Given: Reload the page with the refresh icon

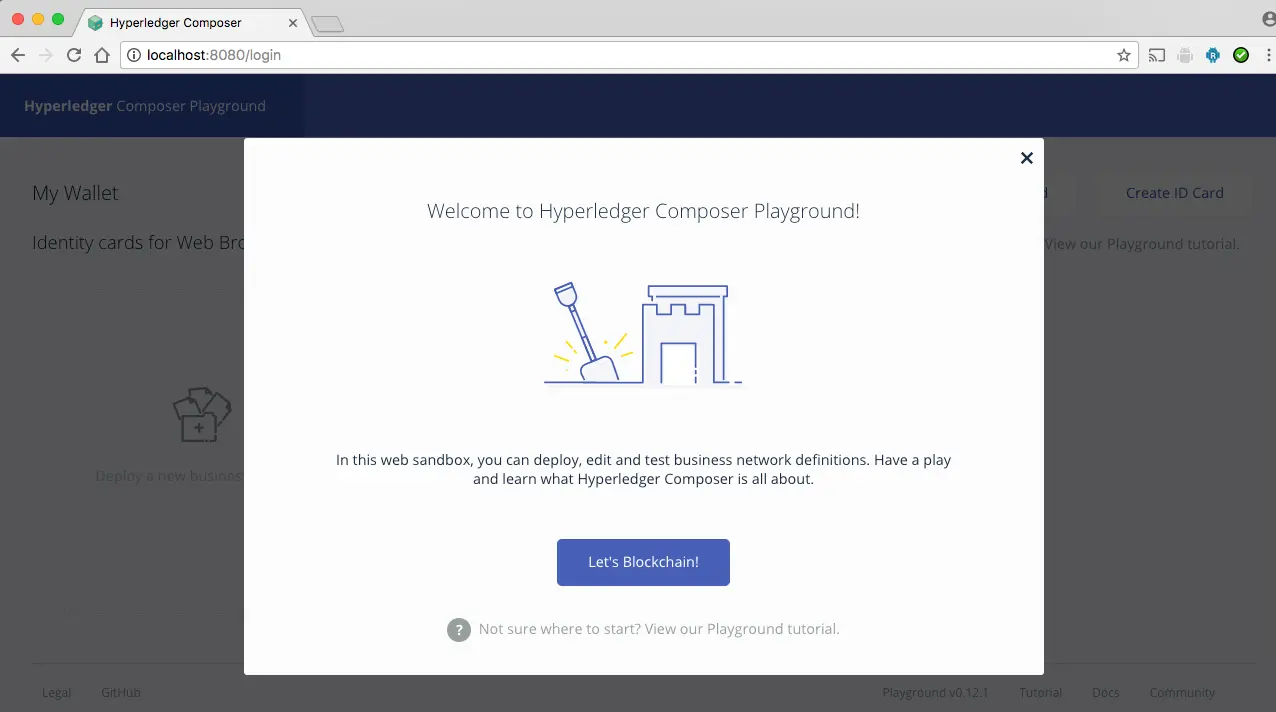Looking at the screenshot, I should point(73,55).
